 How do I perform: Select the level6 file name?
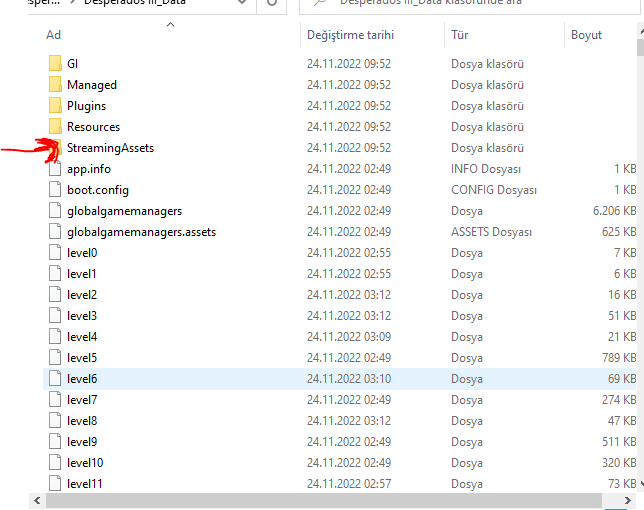point(82,379)
